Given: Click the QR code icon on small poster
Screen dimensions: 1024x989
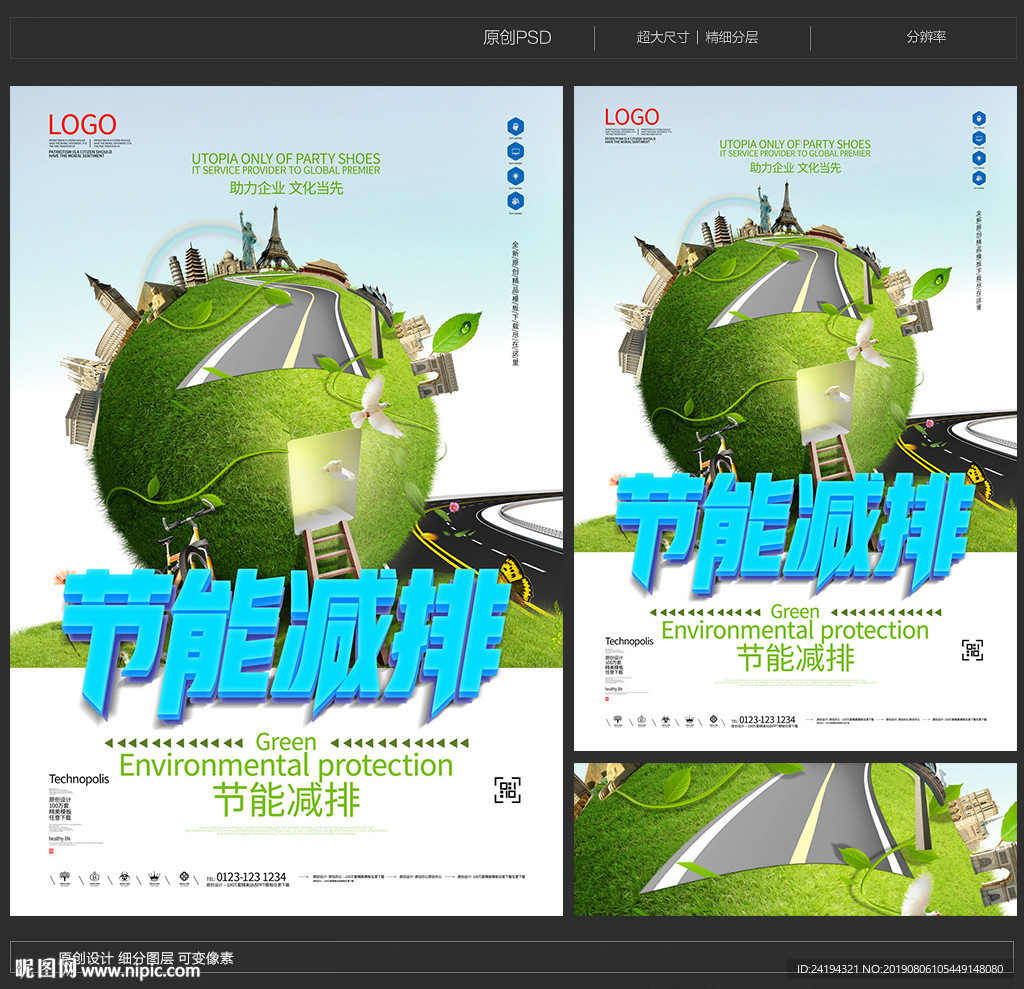Looking at the screenshot, I should coord(972,650).
